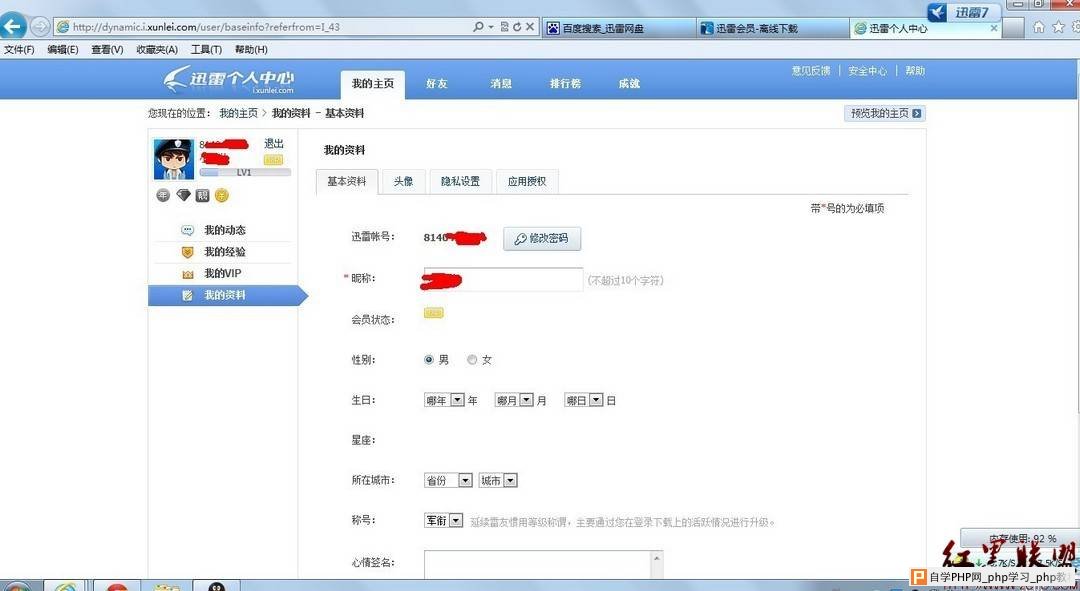Image resolution: width=1080 pixels, height=591 pixels.
Task: Open the 军衔 title dropdown
Action: [444, 521]
